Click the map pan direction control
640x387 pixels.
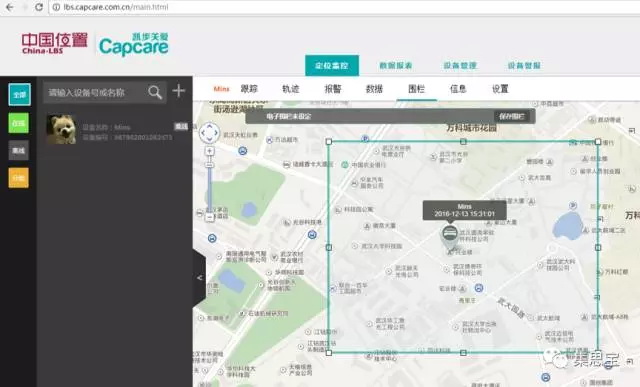point(209,133)
